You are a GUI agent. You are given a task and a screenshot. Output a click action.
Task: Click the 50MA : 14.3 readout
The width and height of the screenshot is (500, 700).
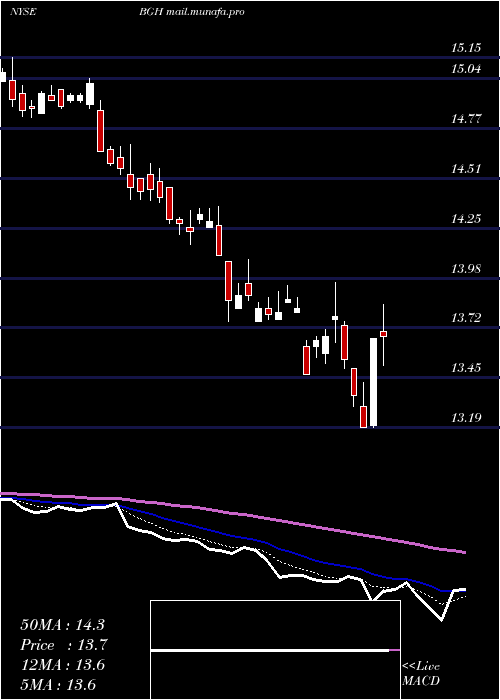pos(62,625)
